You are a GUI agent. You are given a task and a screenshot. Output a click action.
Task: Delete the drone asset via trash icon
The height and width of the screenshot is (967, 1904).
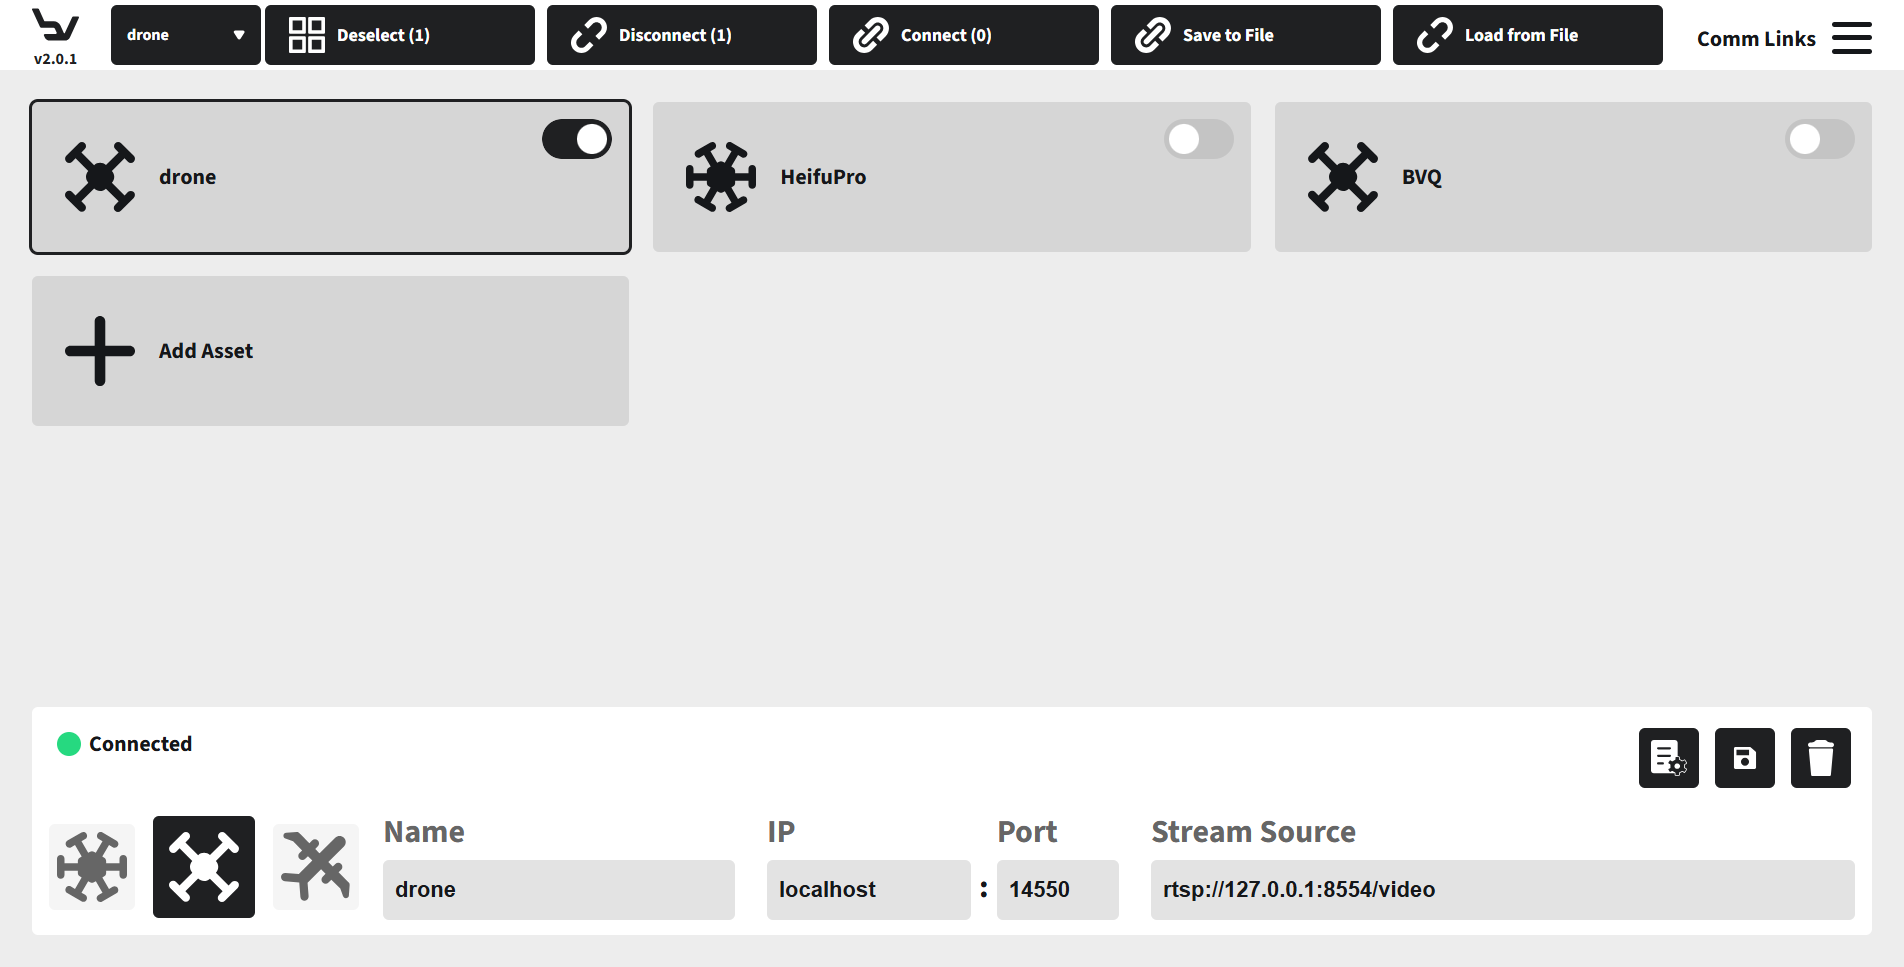coord(1820,758)
